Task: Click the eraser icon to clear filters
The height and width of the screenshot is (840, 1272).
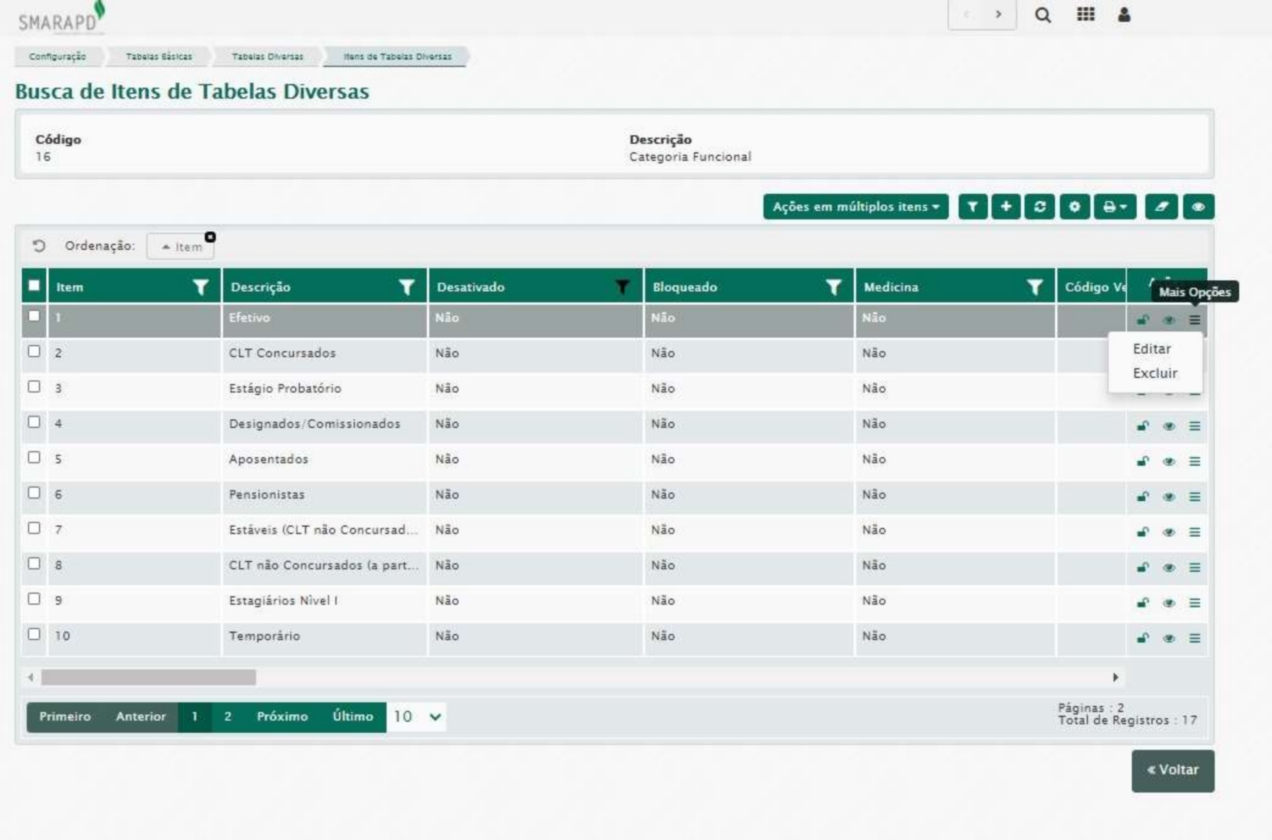Action: [x=1162, y=206]
